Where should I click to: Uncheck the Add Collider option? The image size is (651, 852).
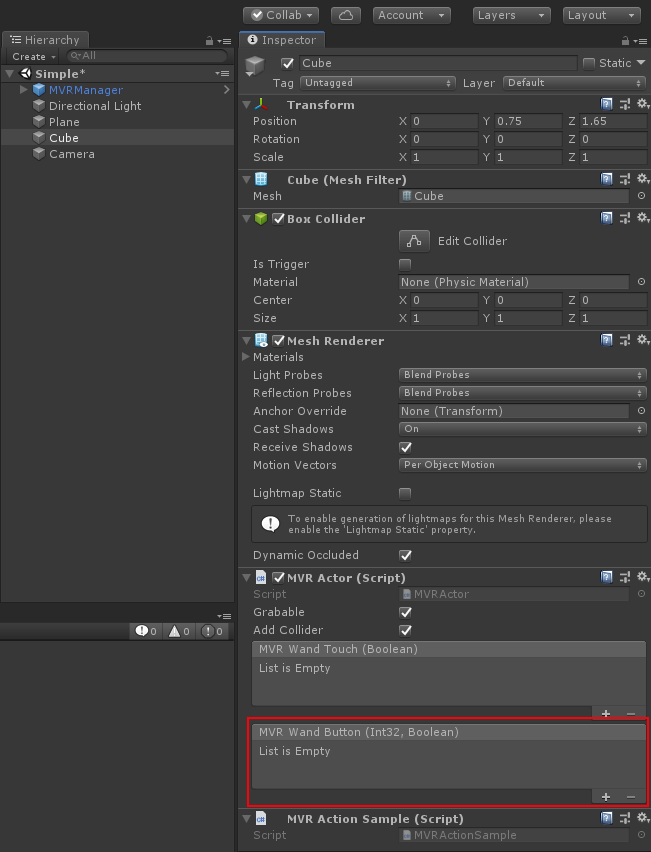[405, 630]
